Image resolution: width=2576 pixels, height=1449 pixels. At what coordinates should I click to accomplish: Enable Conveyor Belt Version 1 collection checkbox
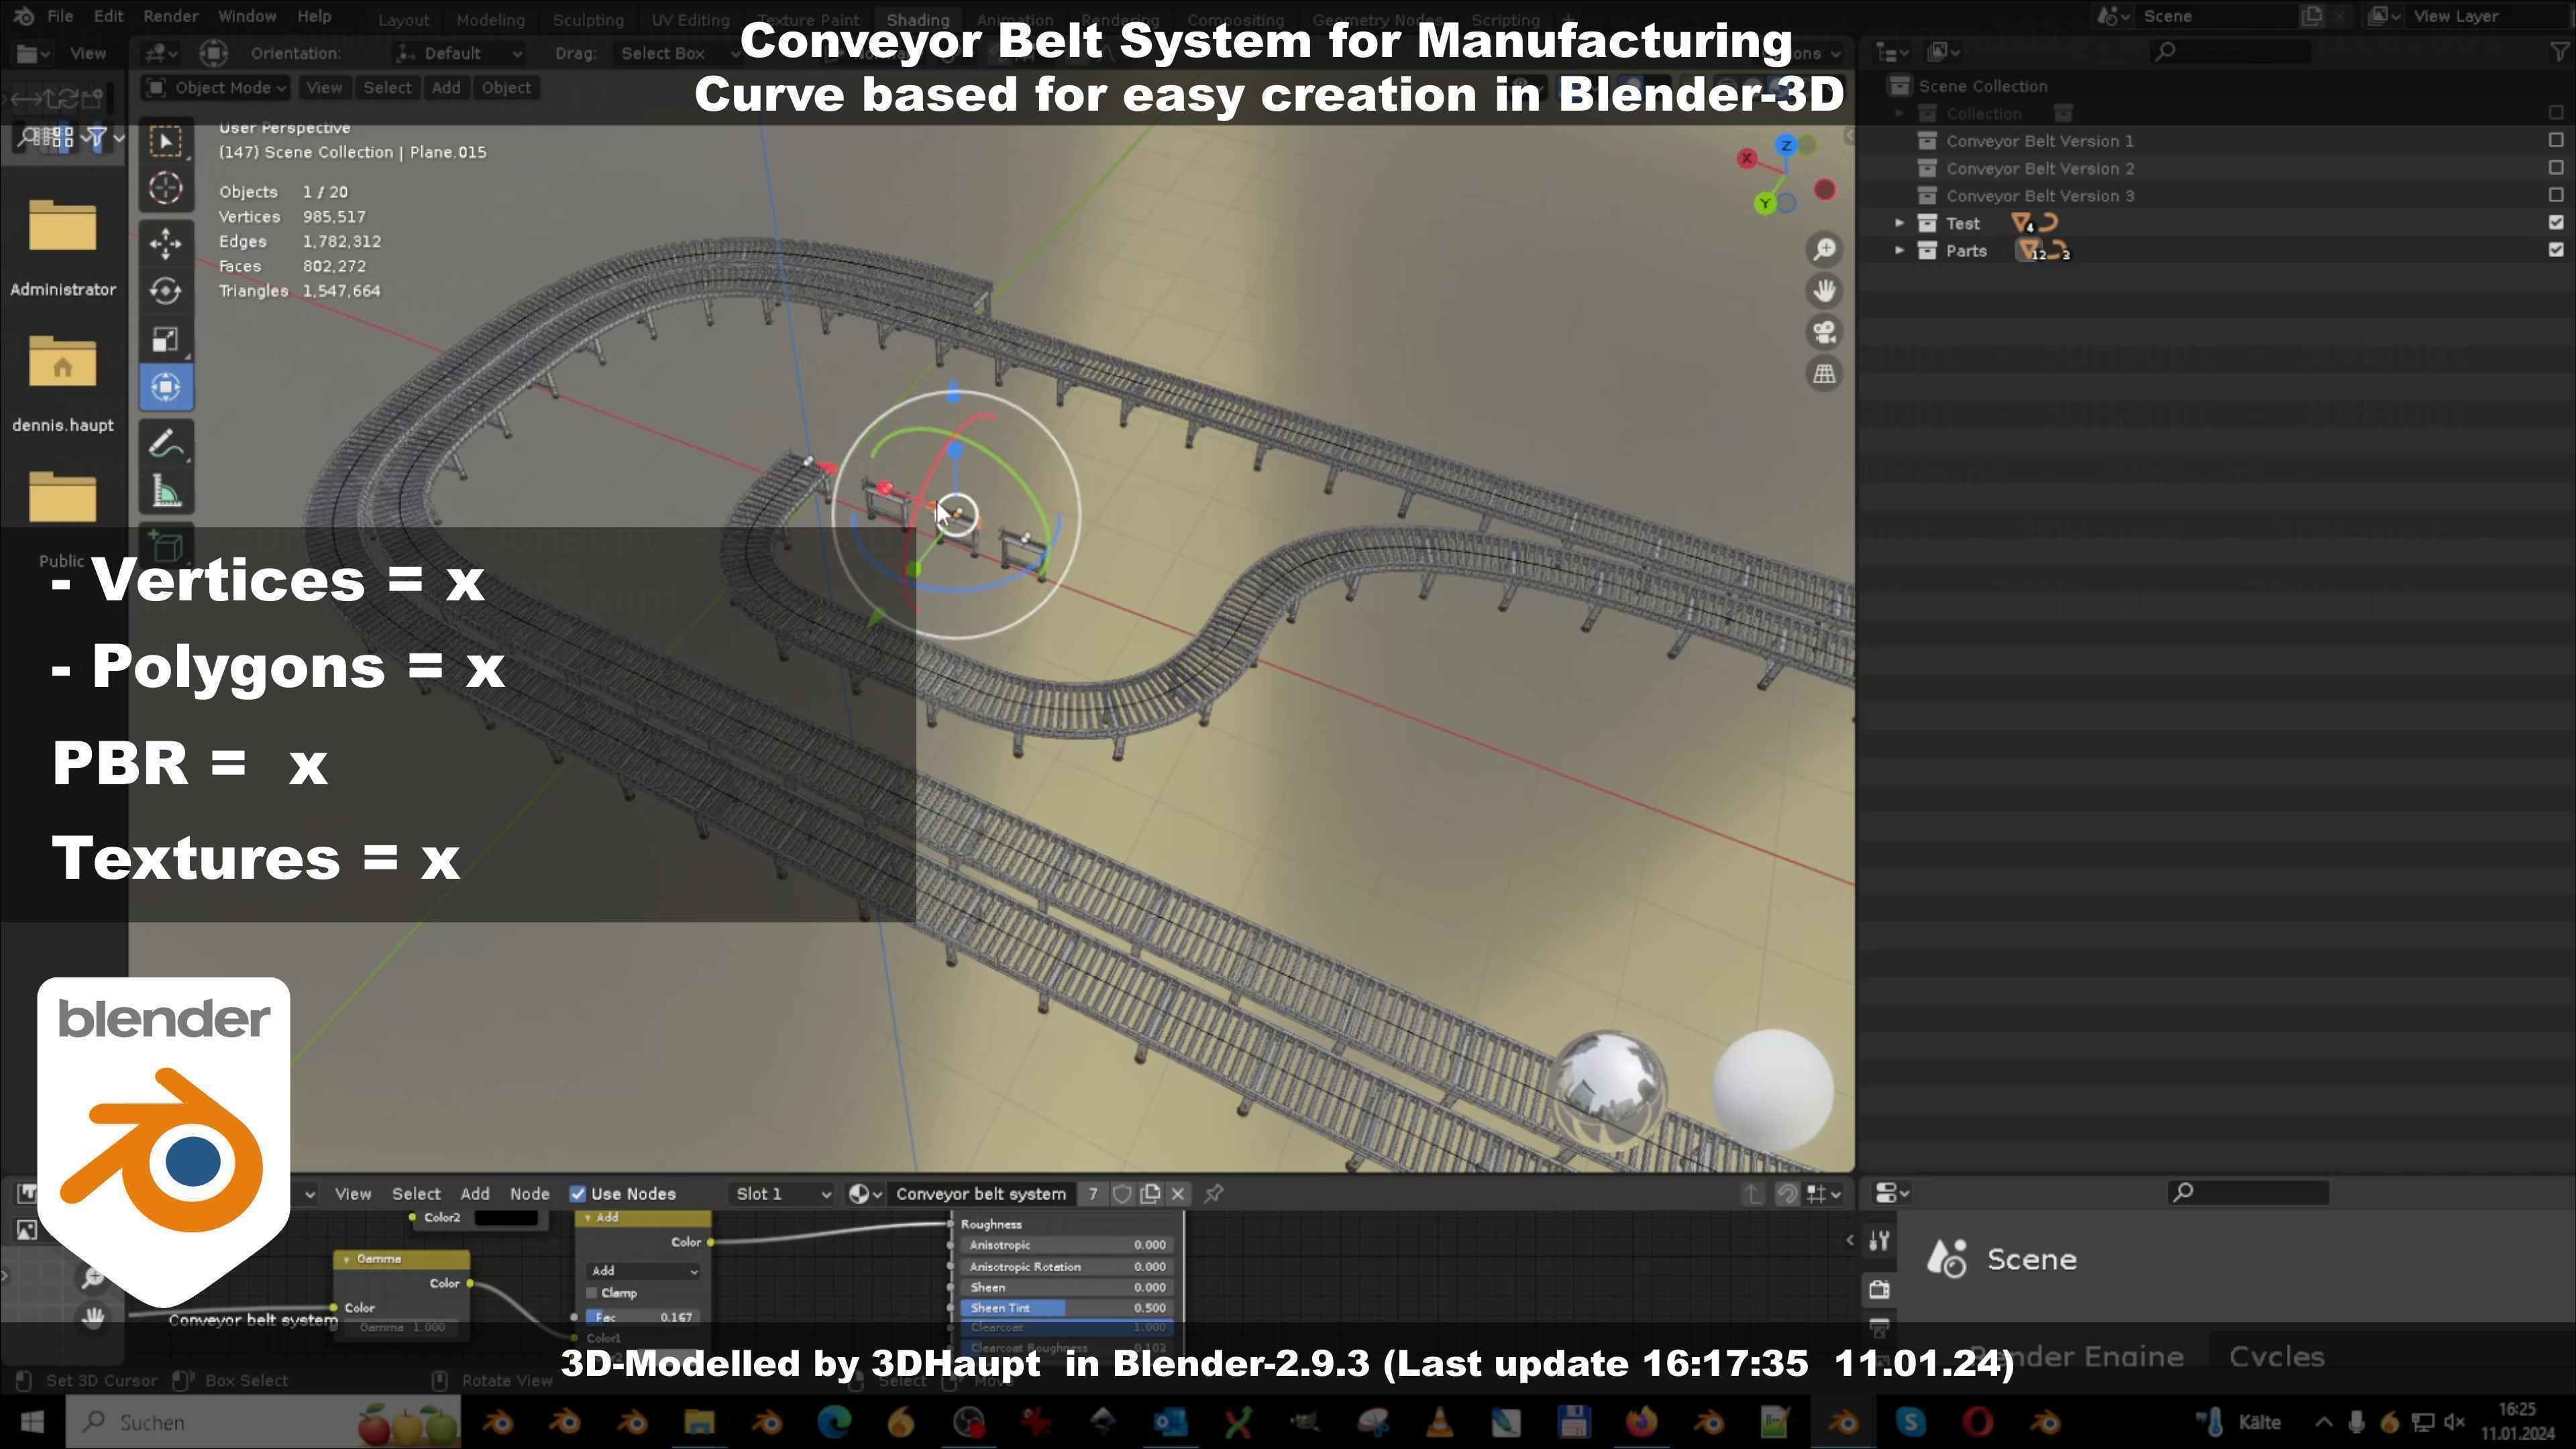tap(2556, 140)
